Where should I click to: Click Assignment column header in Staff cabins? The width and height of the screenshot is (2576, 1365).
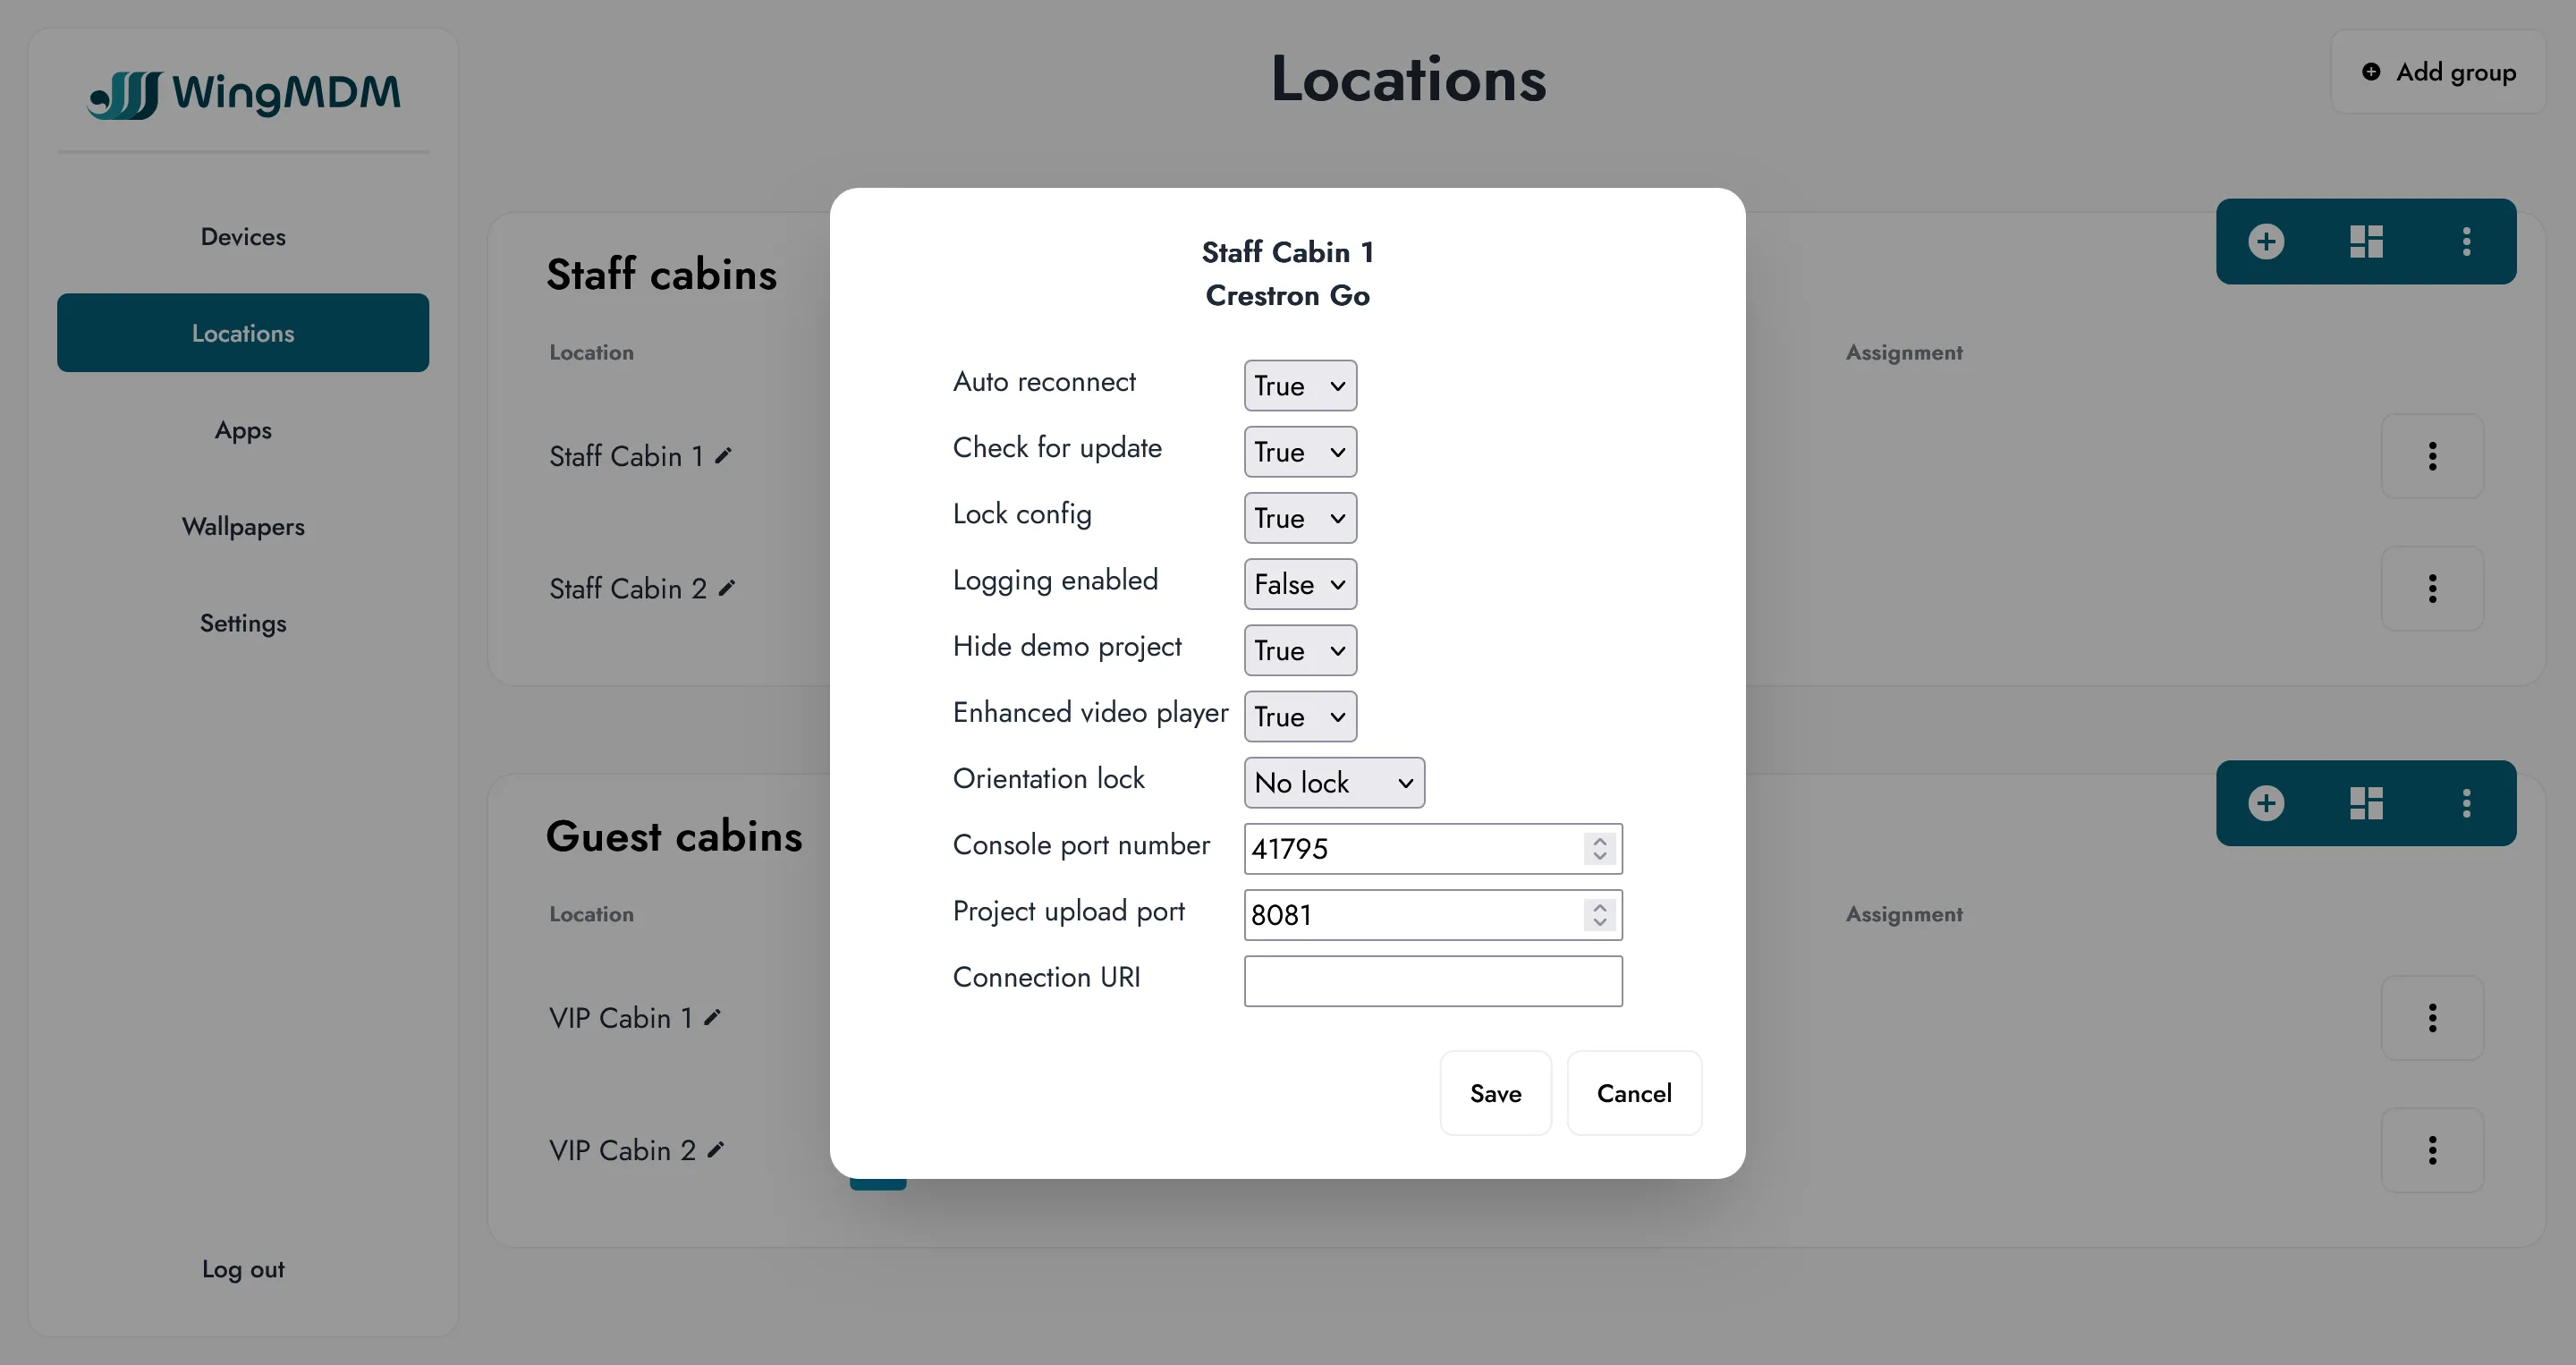1904,352
